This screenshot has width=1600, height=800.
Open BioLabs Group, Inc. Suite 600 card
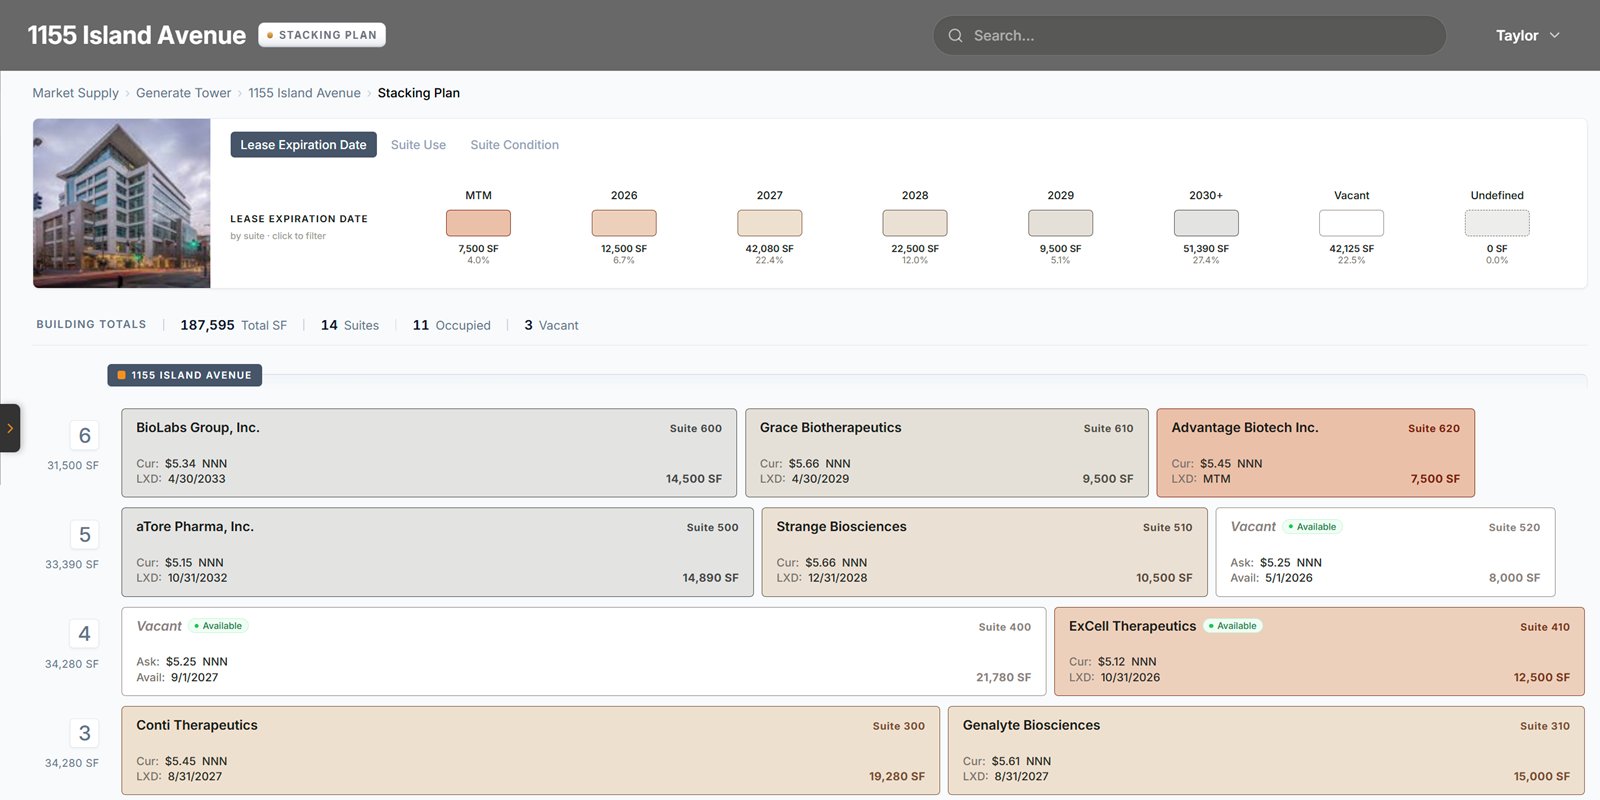click(x=429, y=453)
